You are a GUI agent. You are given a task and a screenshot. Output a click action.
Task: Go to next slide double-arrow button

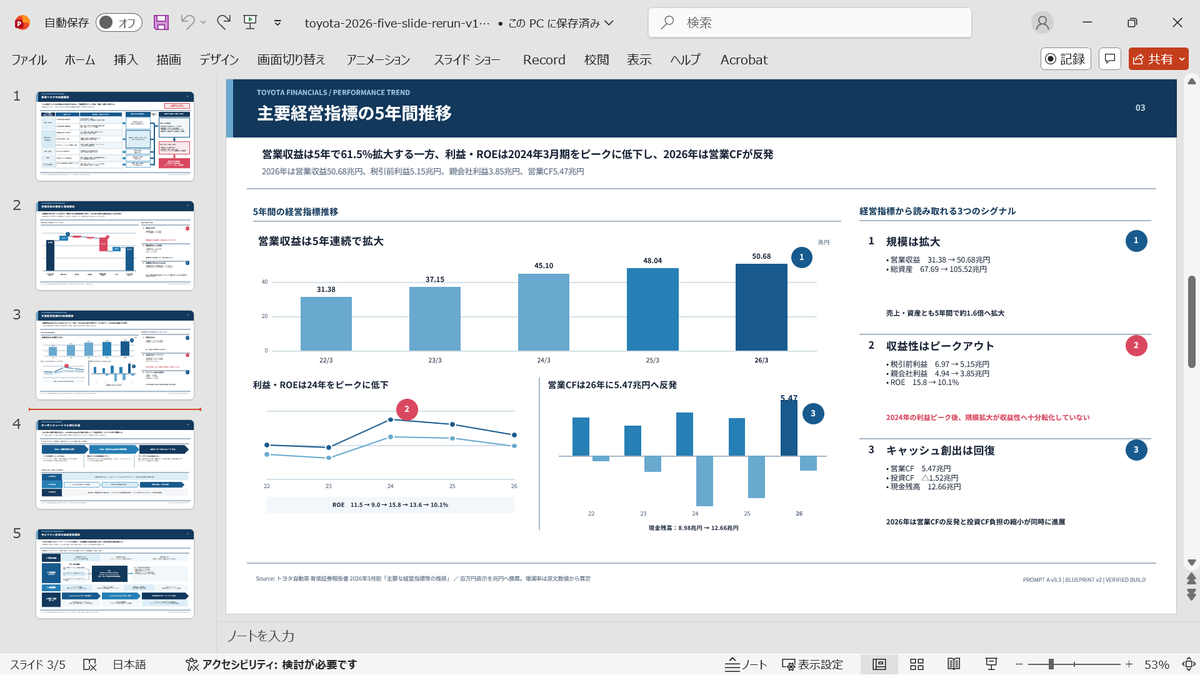[x=1191, y=595]
